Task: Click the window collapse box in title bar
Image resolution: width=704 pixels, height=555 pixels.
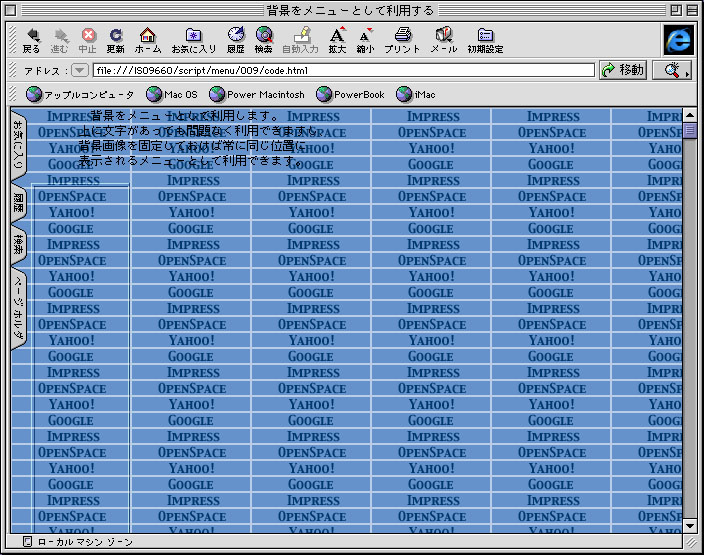Action: pos(692,10)
